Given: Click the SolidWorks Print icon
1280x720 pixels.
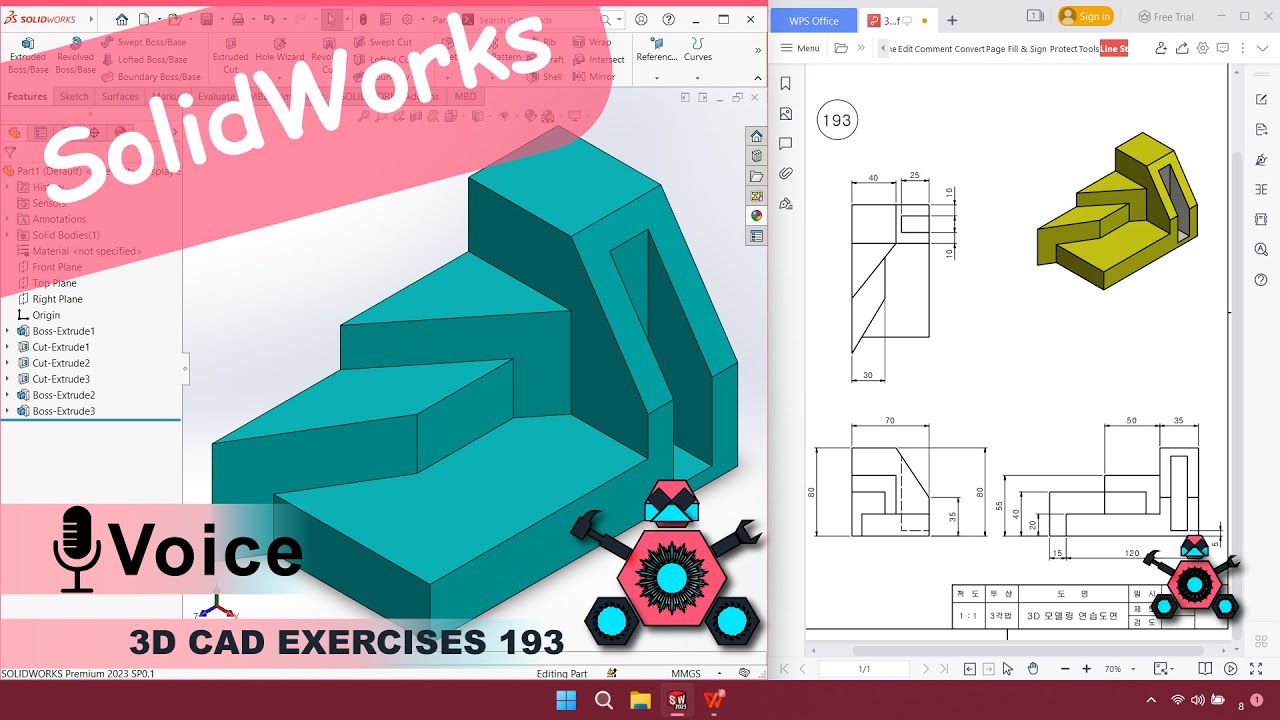Looking at the screenshot, I should [x=238, y=19].
